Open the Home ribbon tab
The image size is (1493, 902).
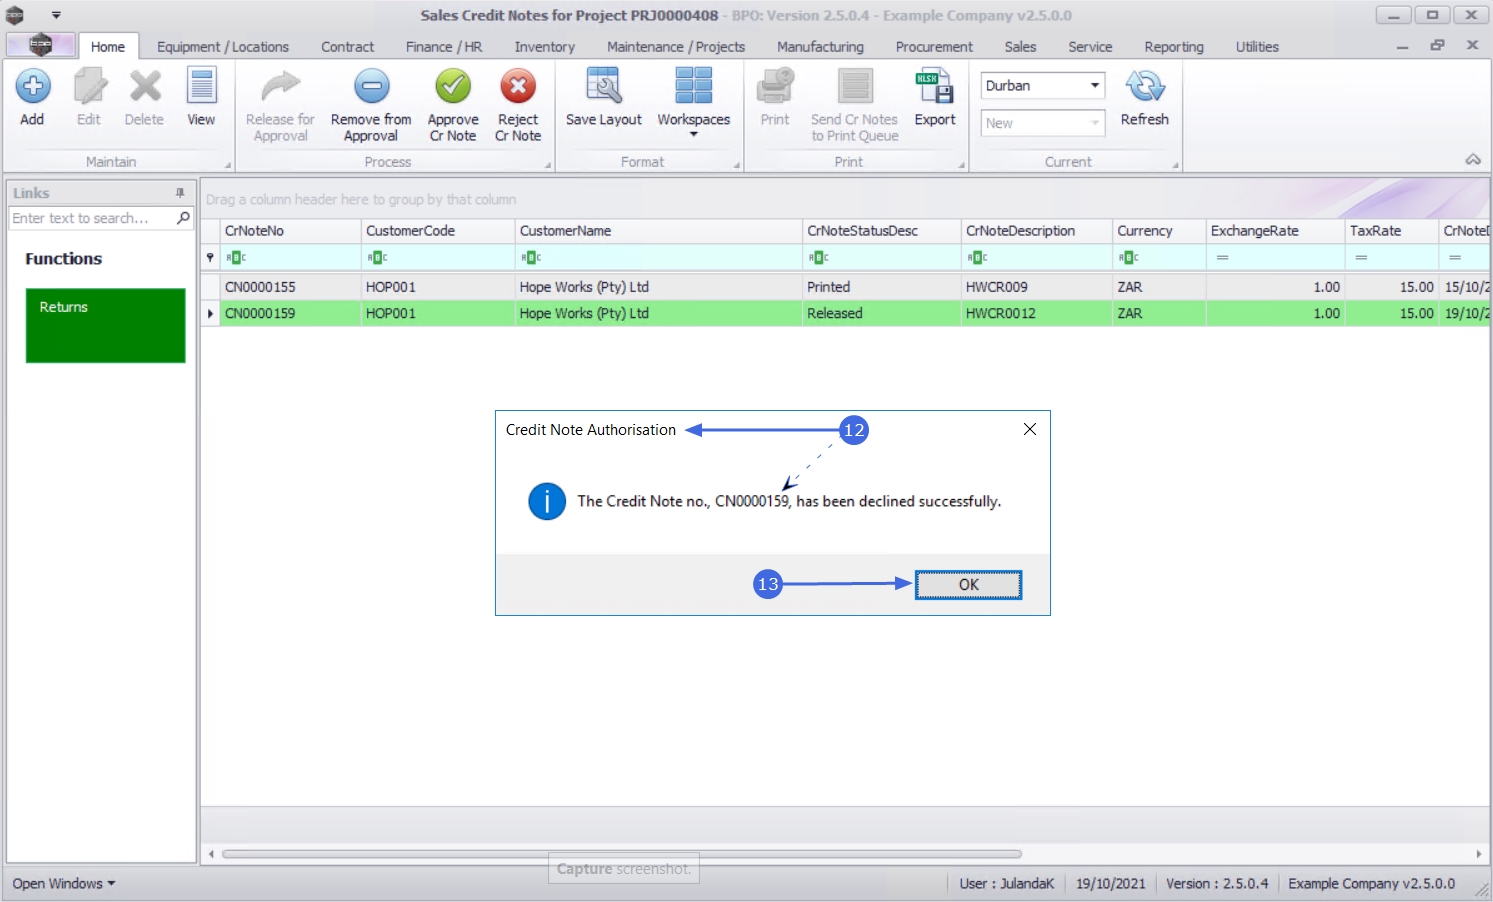[x=108, y=47]
